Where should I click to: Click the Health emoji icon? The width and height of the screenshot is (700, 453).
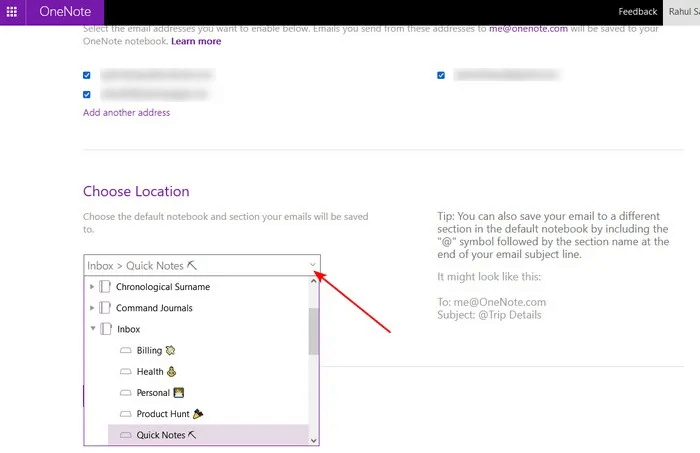pyautogui.click(x=171, y=371)
